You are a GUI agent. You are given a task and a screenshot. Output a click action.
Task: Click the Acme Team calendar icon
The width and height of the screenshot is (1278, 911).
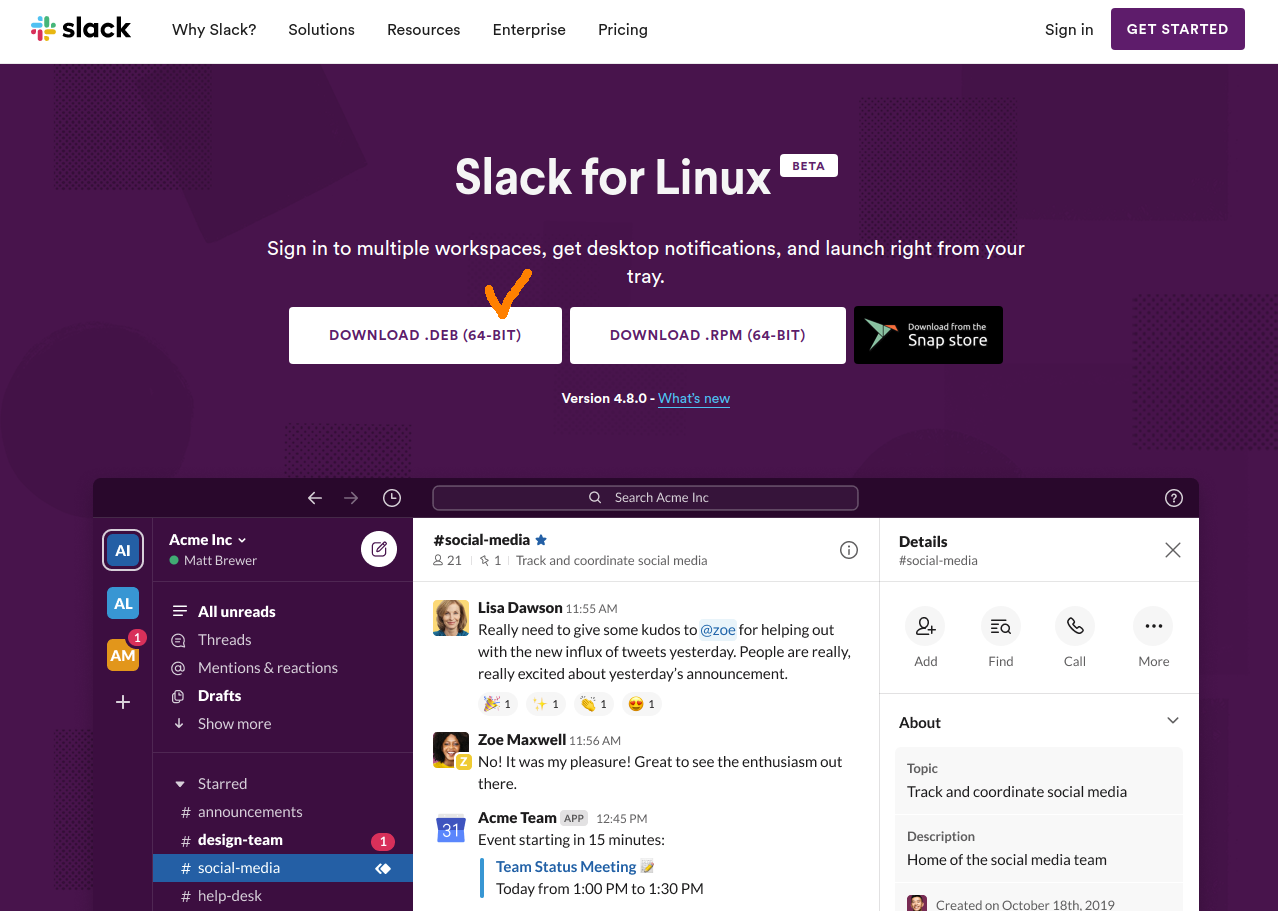coord(451,829)
